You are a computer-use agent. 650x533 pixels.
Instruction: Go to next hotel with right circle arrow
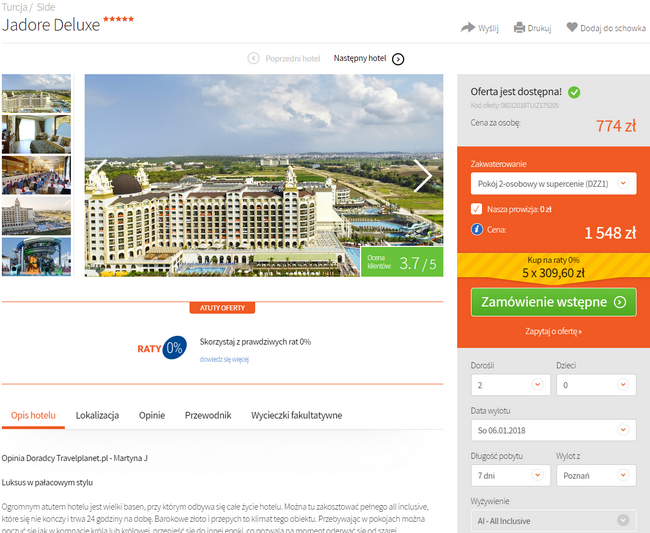[x=398, y=59]
